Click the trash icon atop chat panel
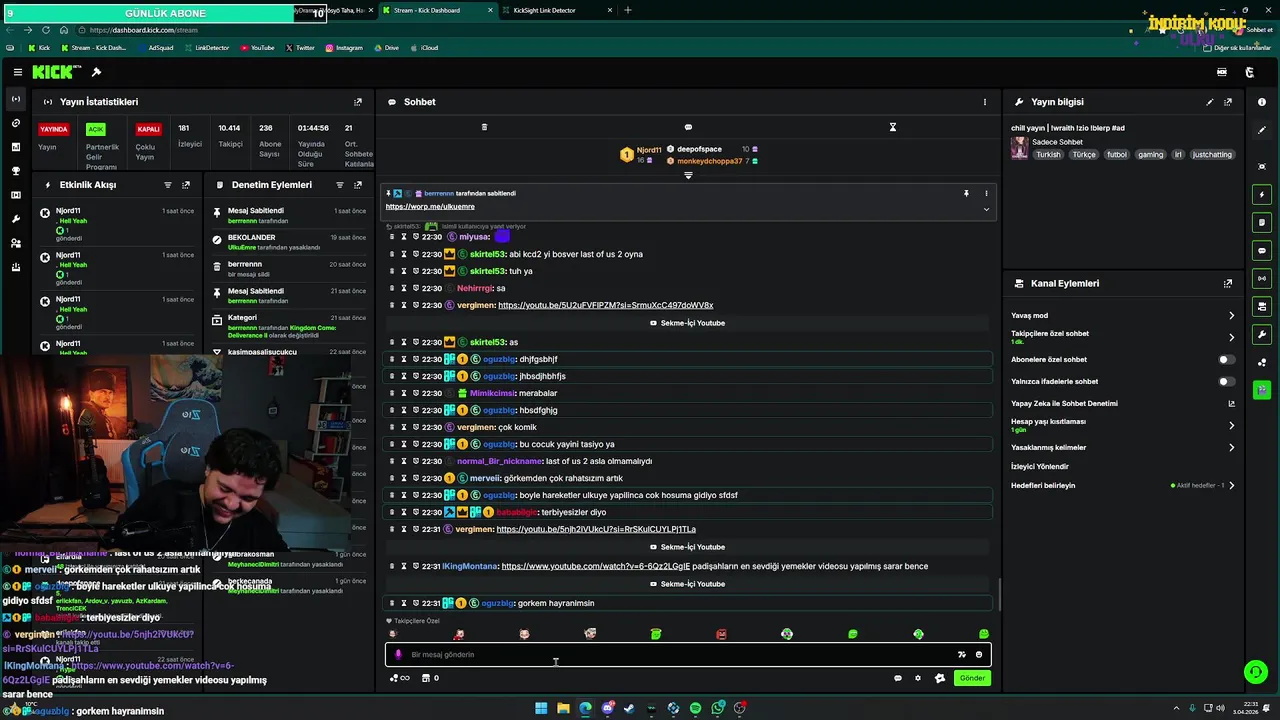Image resolution: width=1280 pixels, height=720 pixels. pos(484,127)
